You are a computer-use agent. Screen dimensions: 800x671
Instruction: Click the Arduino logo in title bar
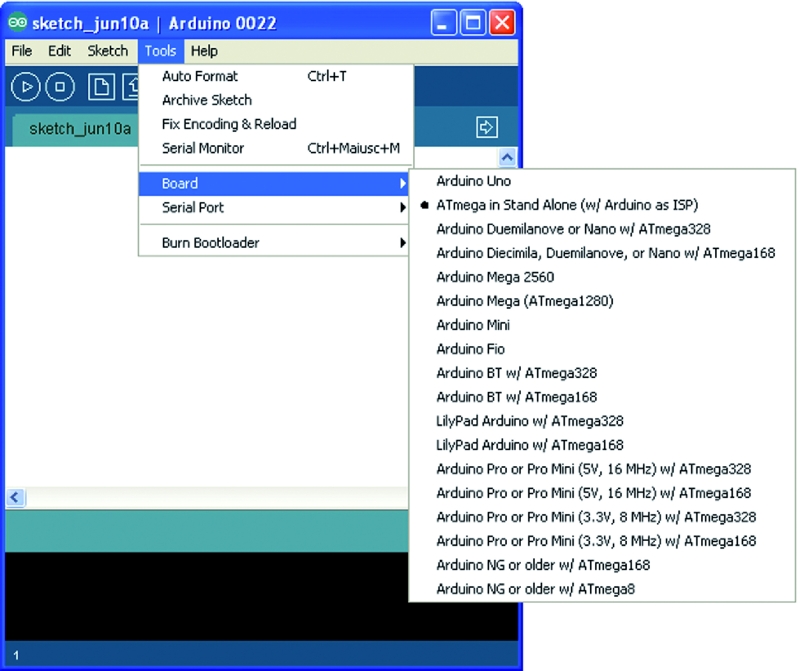pos(17,22)
